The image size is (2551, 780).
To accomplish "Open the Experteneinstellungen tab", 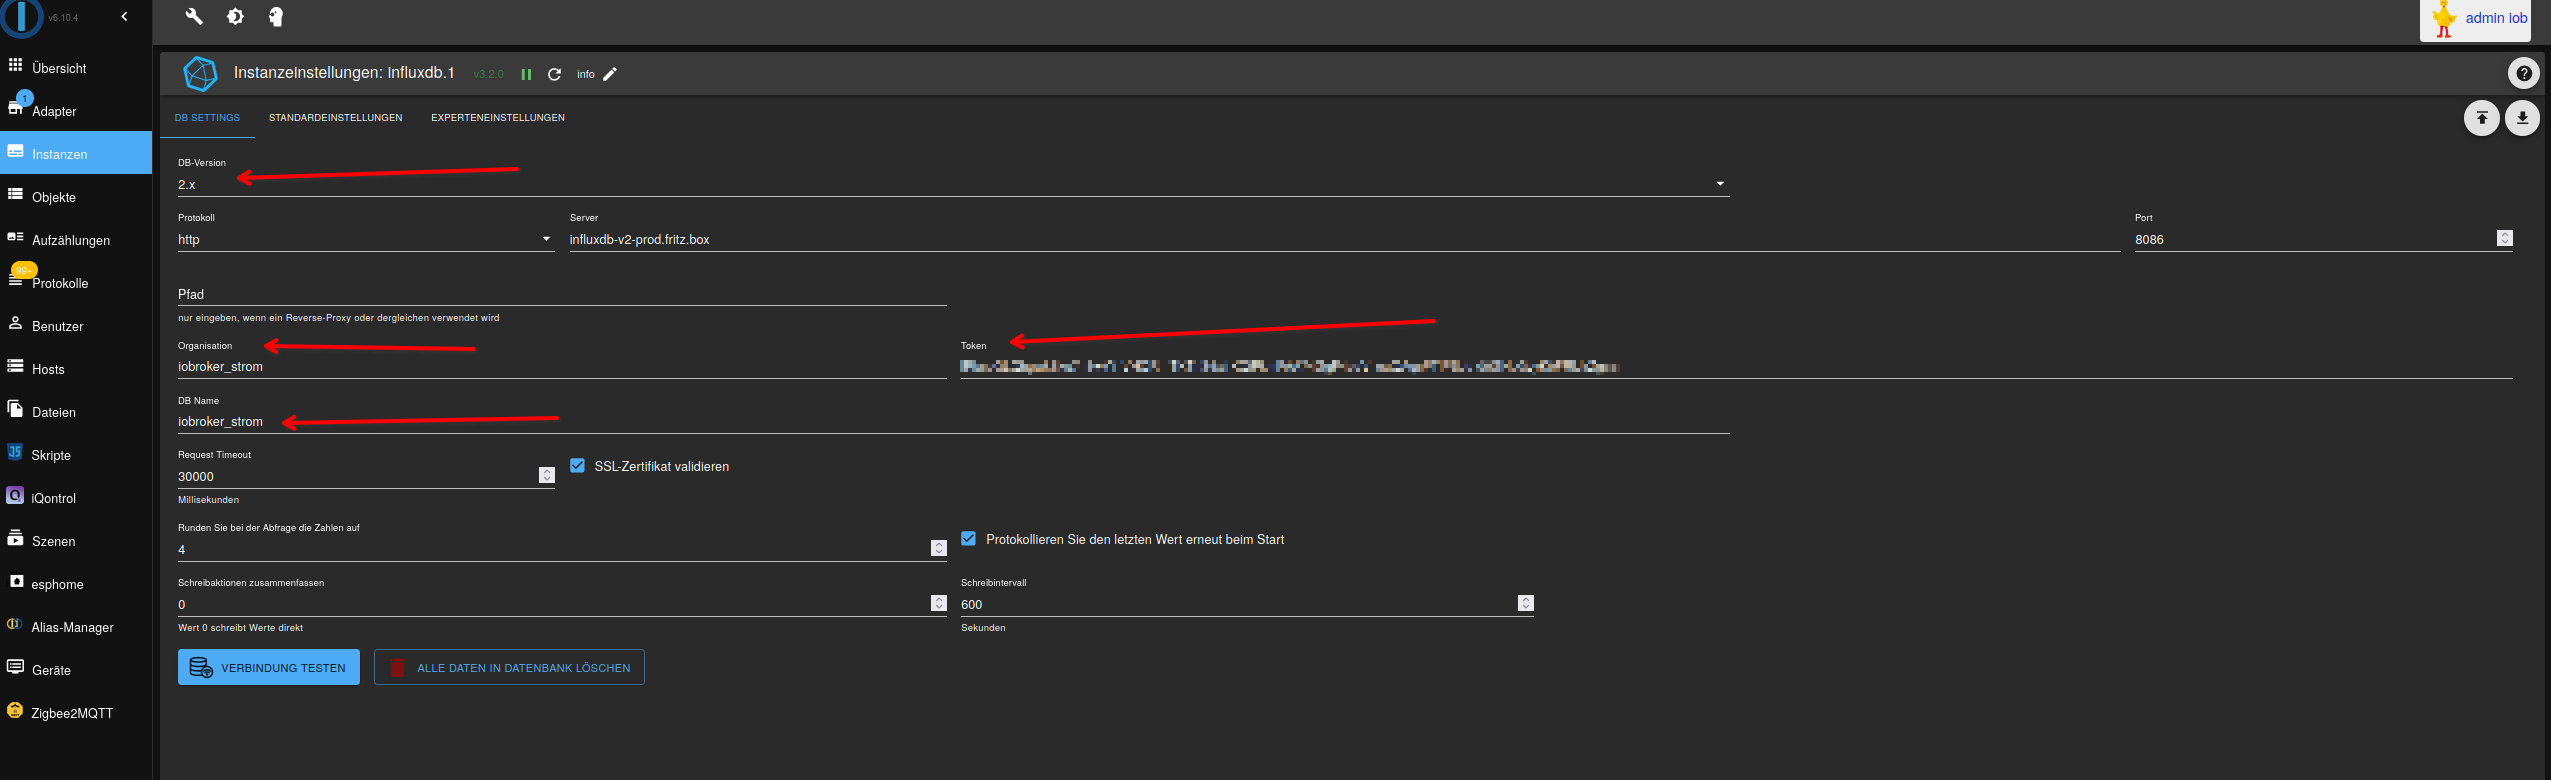I will coord(497,118).
